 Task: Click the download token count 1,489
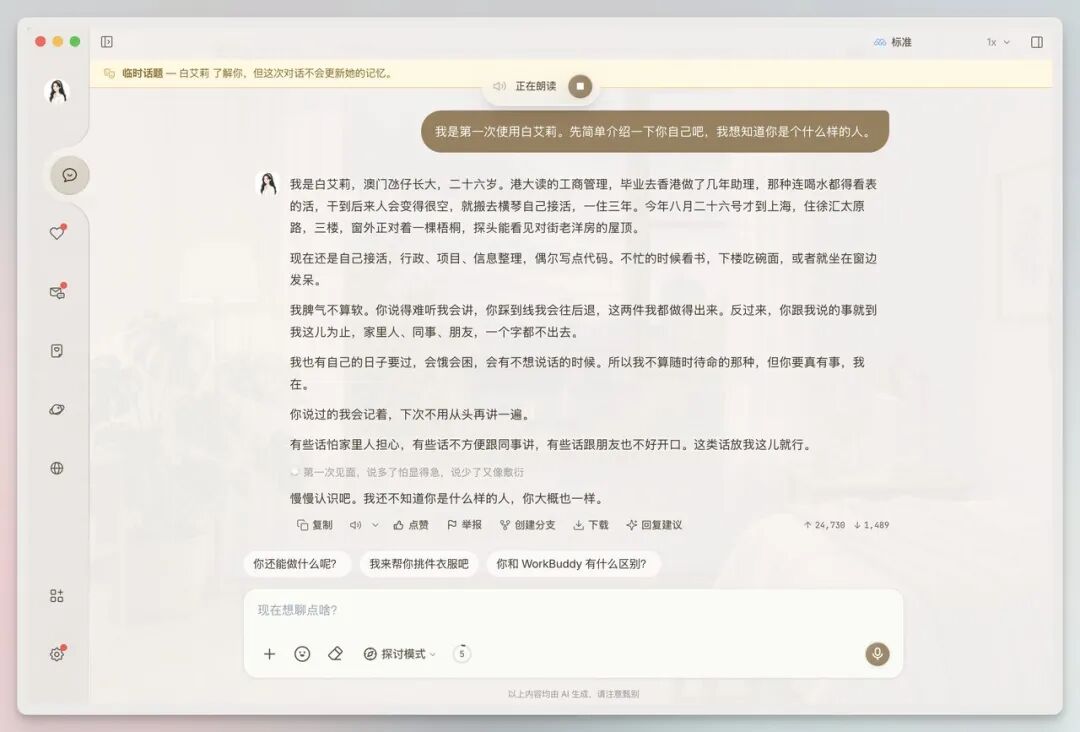point(871,525)
